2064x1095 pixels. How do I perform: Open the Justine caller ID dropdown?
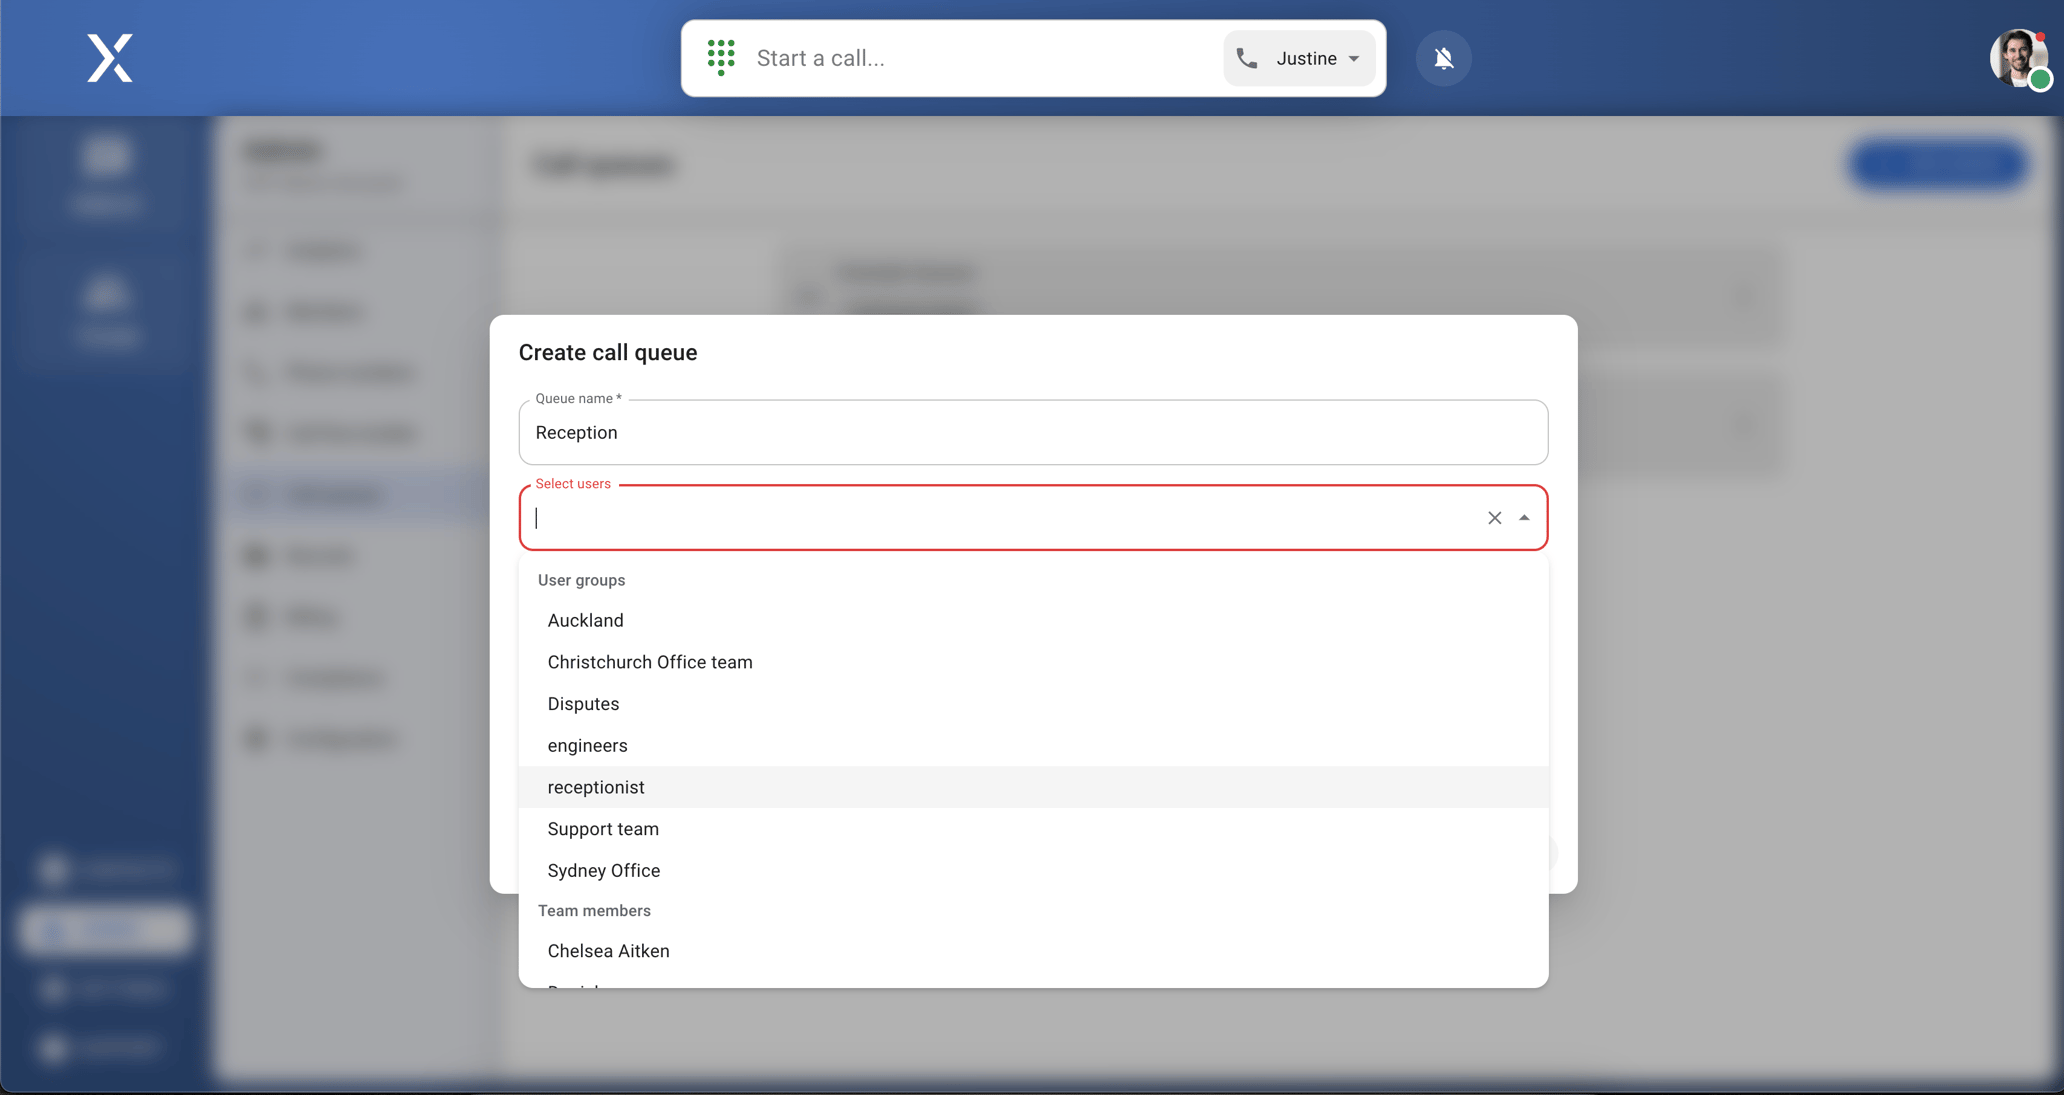(1299, 58)
